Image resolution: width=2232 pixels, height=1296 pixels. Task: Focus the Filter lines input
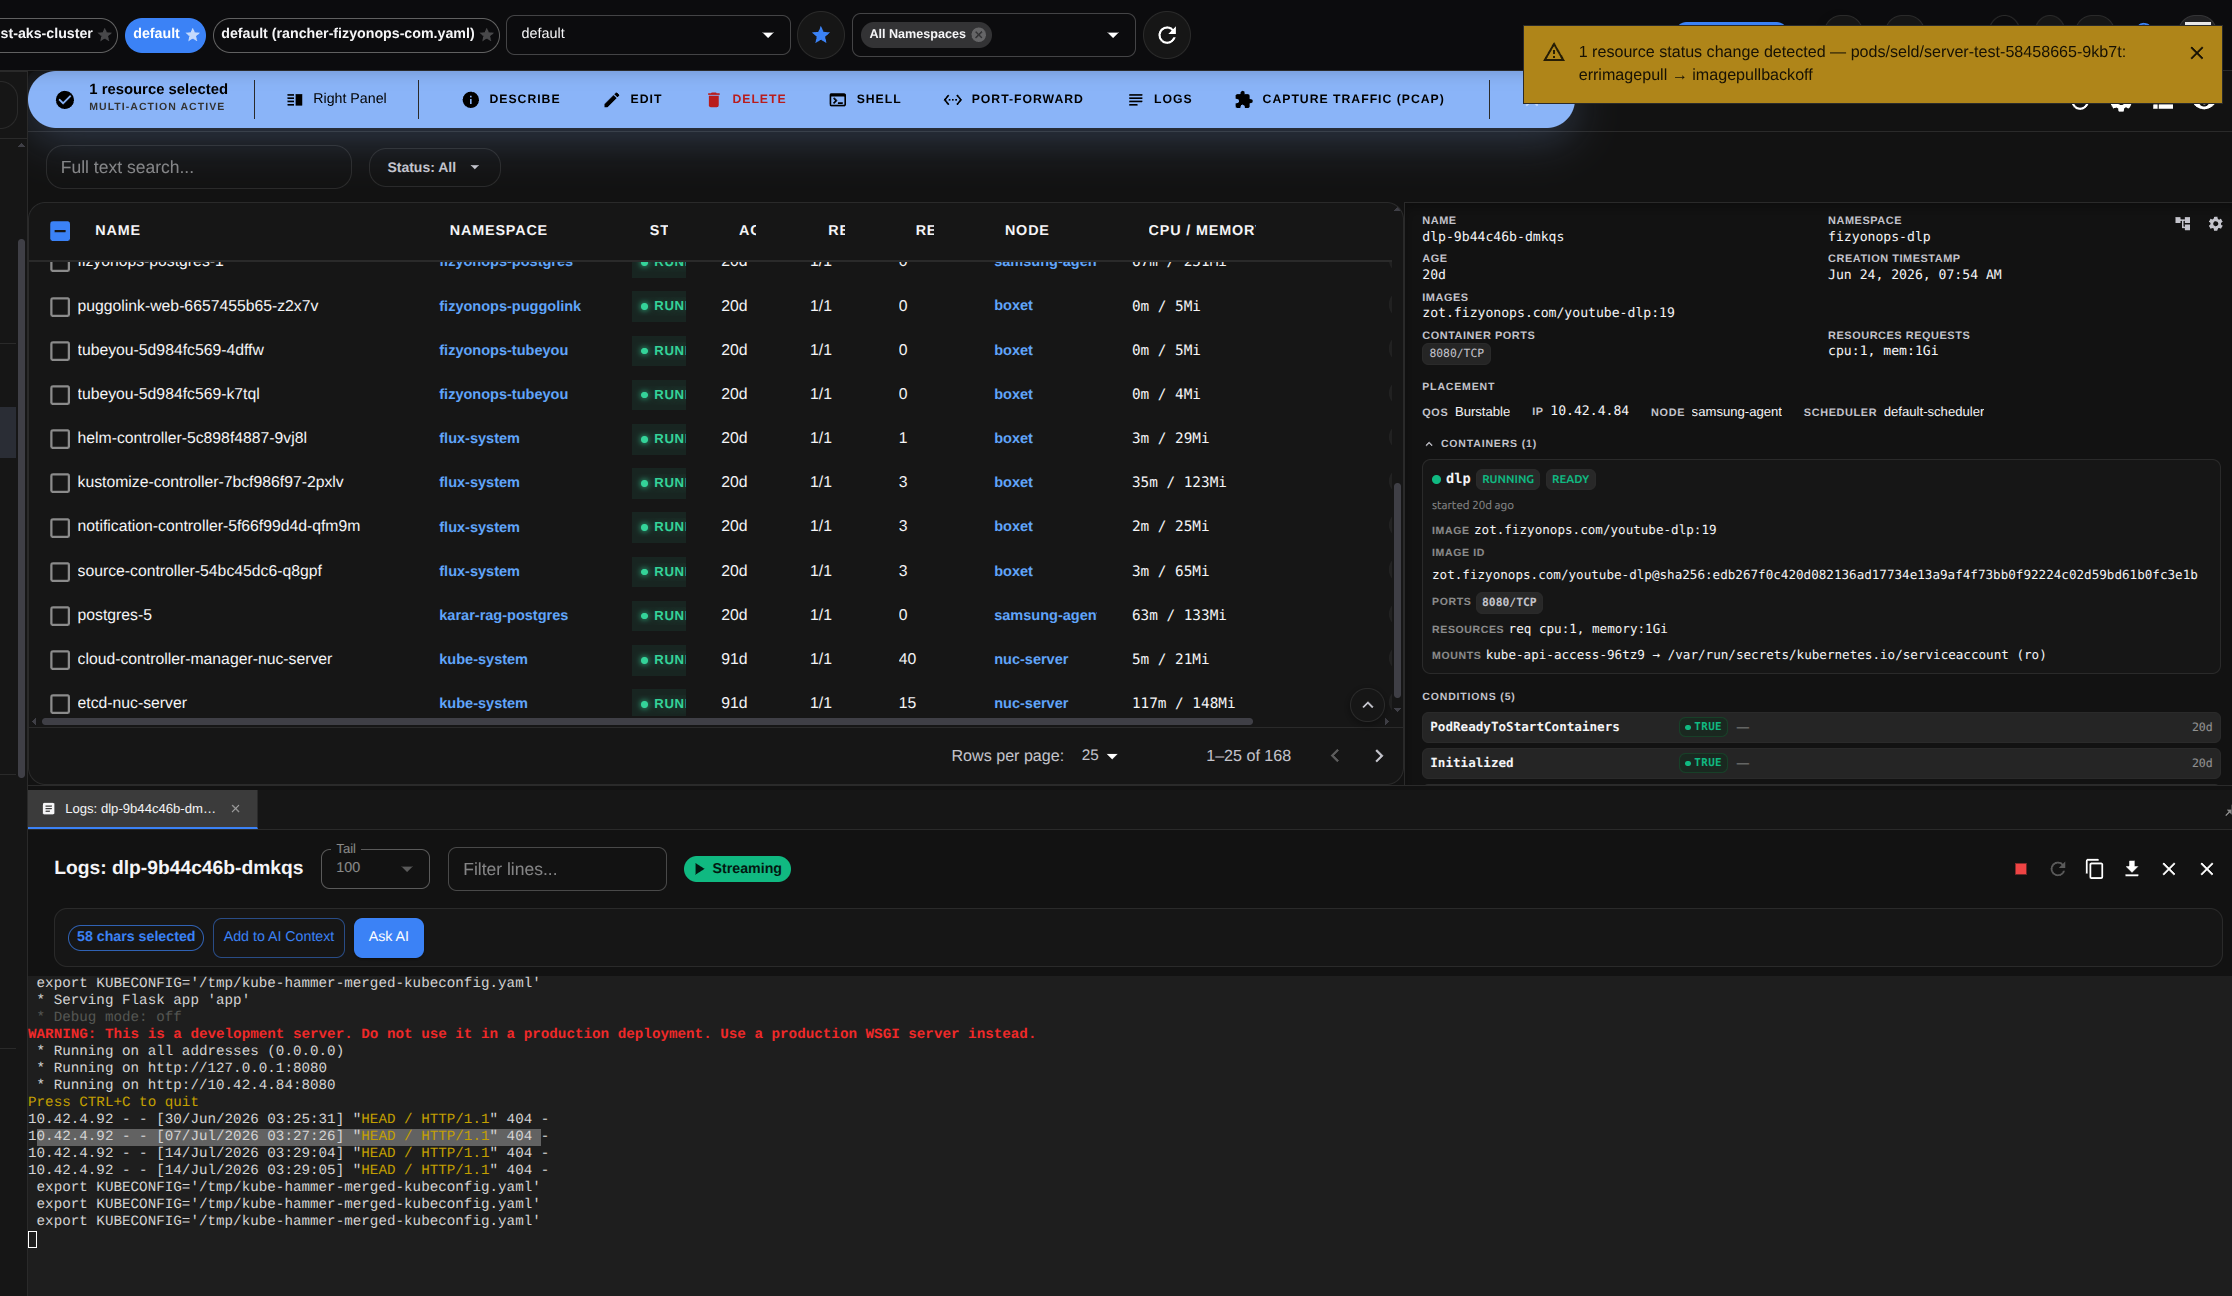point(557,869)
